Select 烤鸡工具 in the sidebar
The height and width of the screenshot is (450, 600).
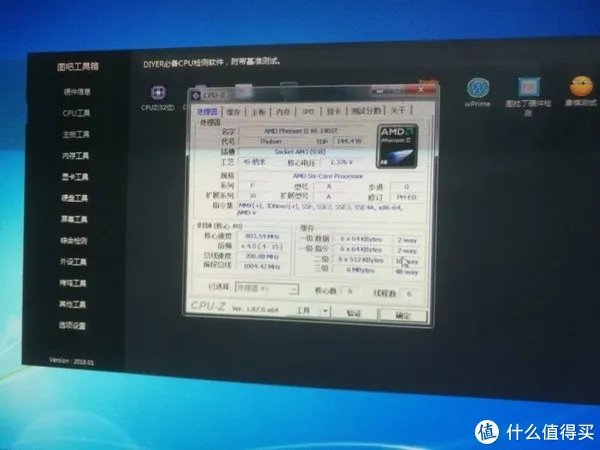(73, 283)
